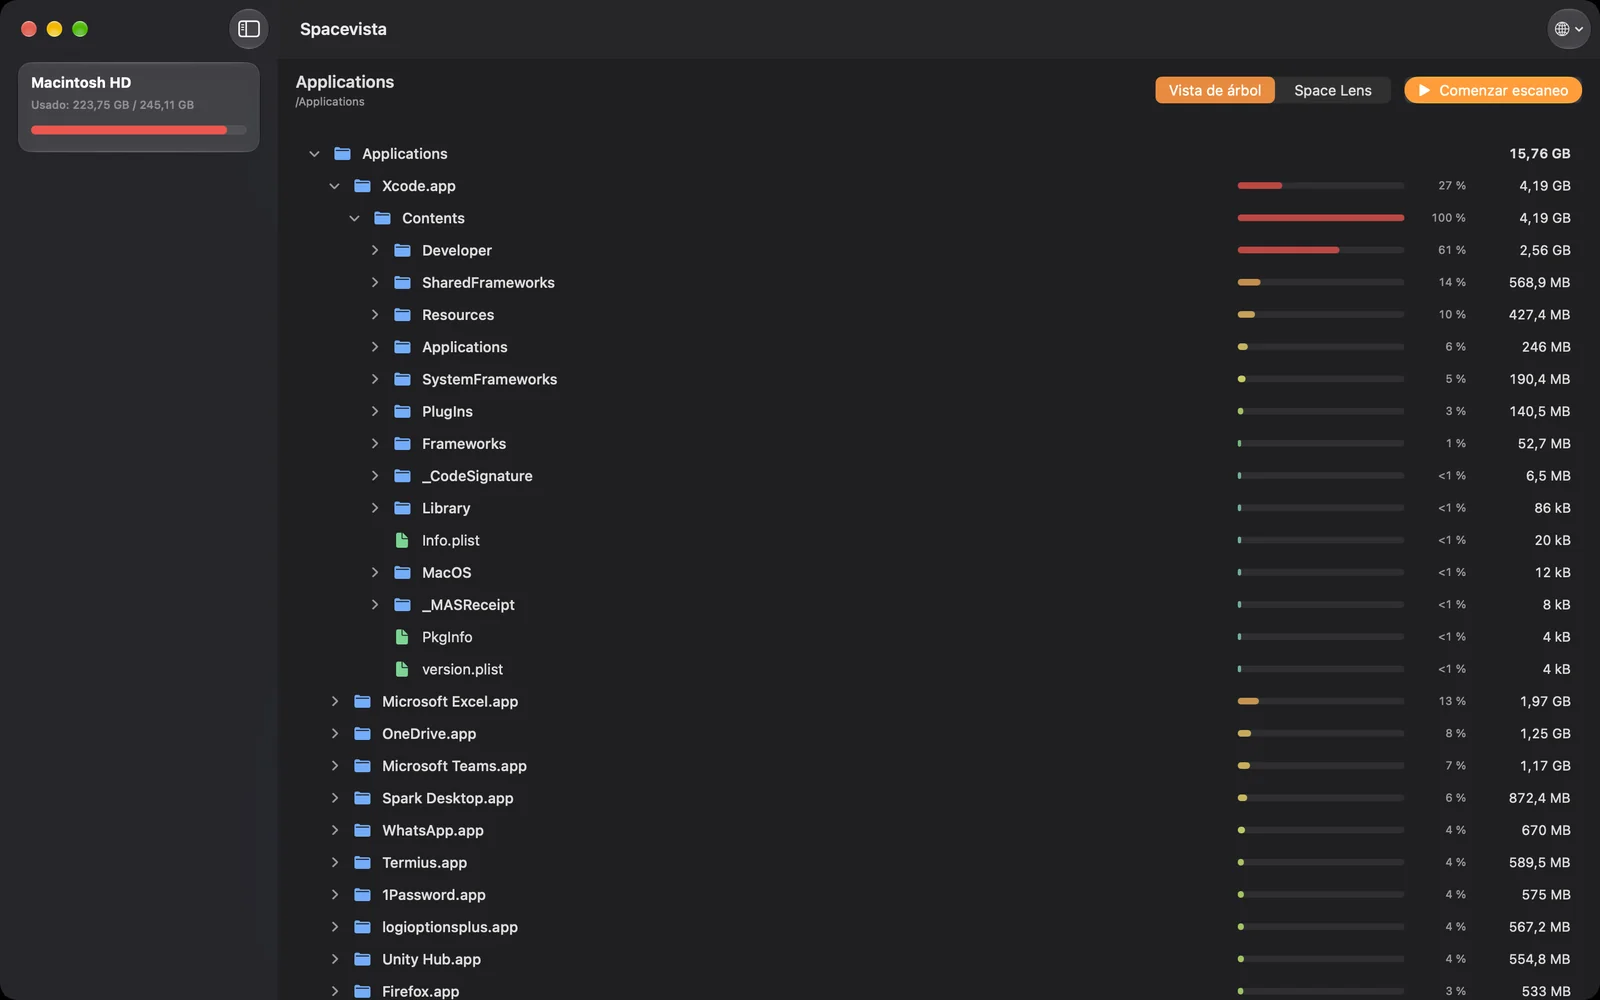Click the Contents folder icon
The image size is (1600, 1000).
(382, 218)
